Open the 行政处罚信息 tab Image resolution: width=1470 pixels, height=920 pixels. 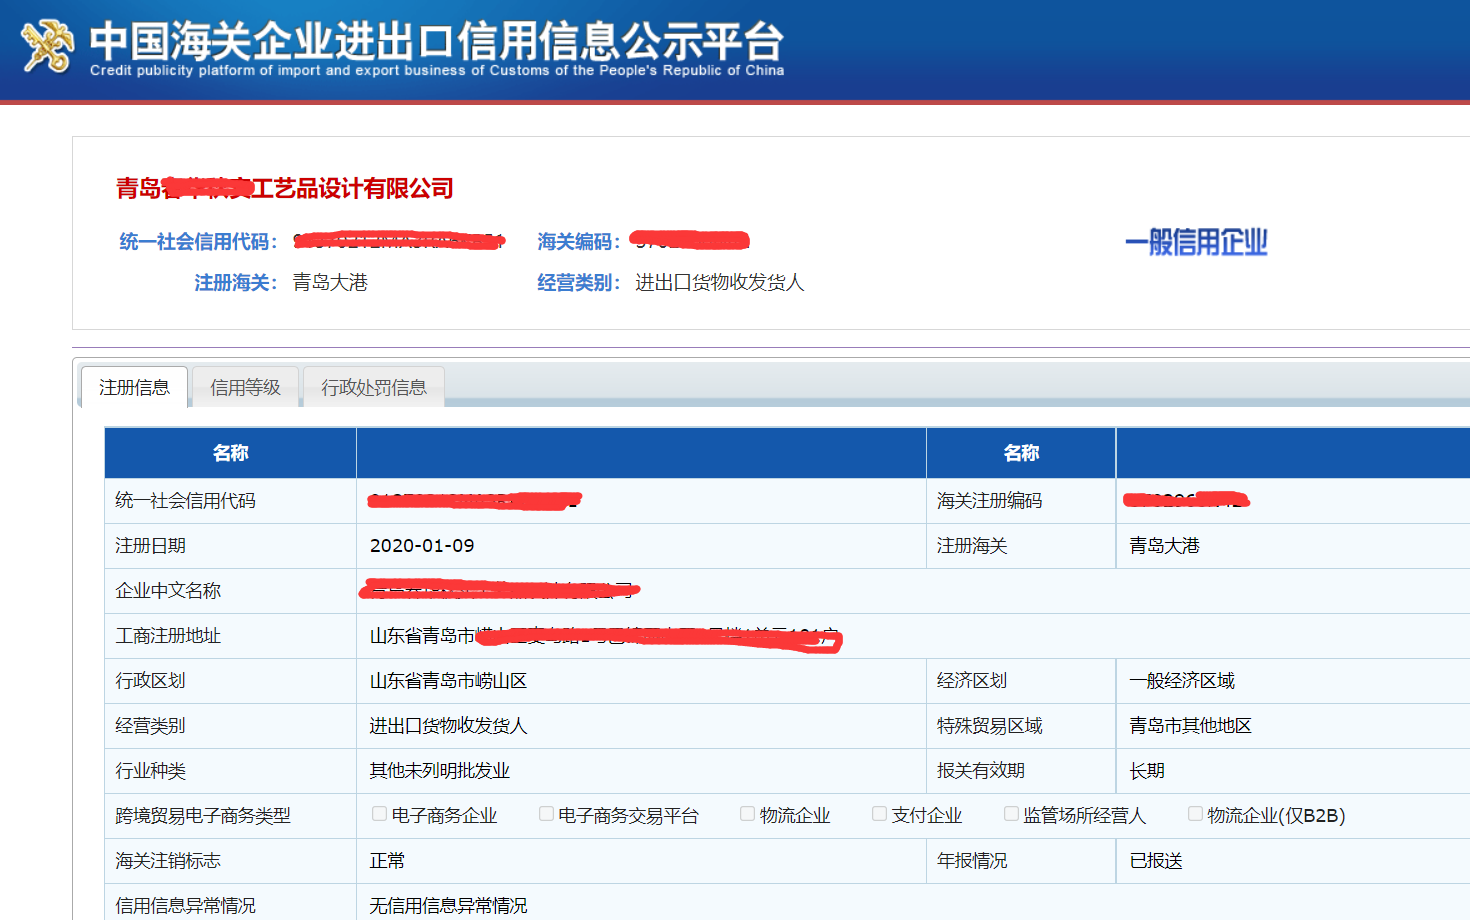pos(373,387)
